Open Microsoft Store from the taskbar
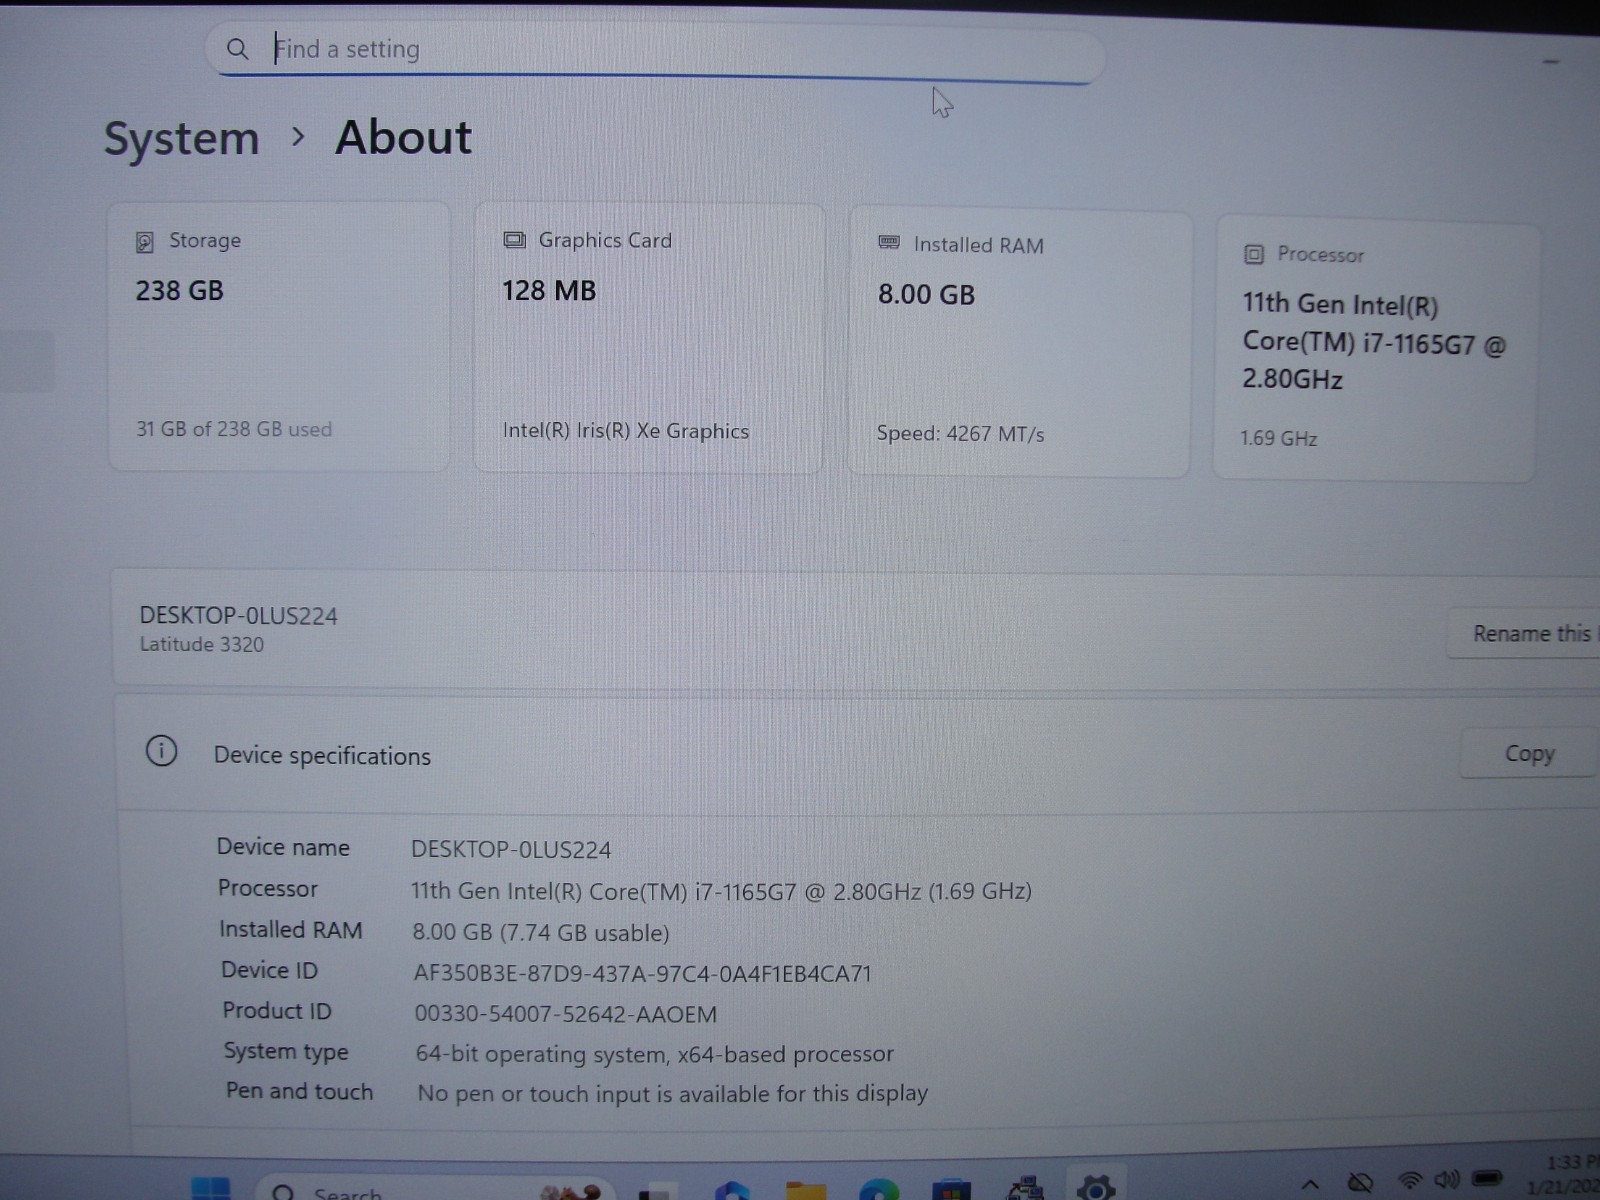Viewport: 1600px width, 1200px height. click(x=951, y=1190)
